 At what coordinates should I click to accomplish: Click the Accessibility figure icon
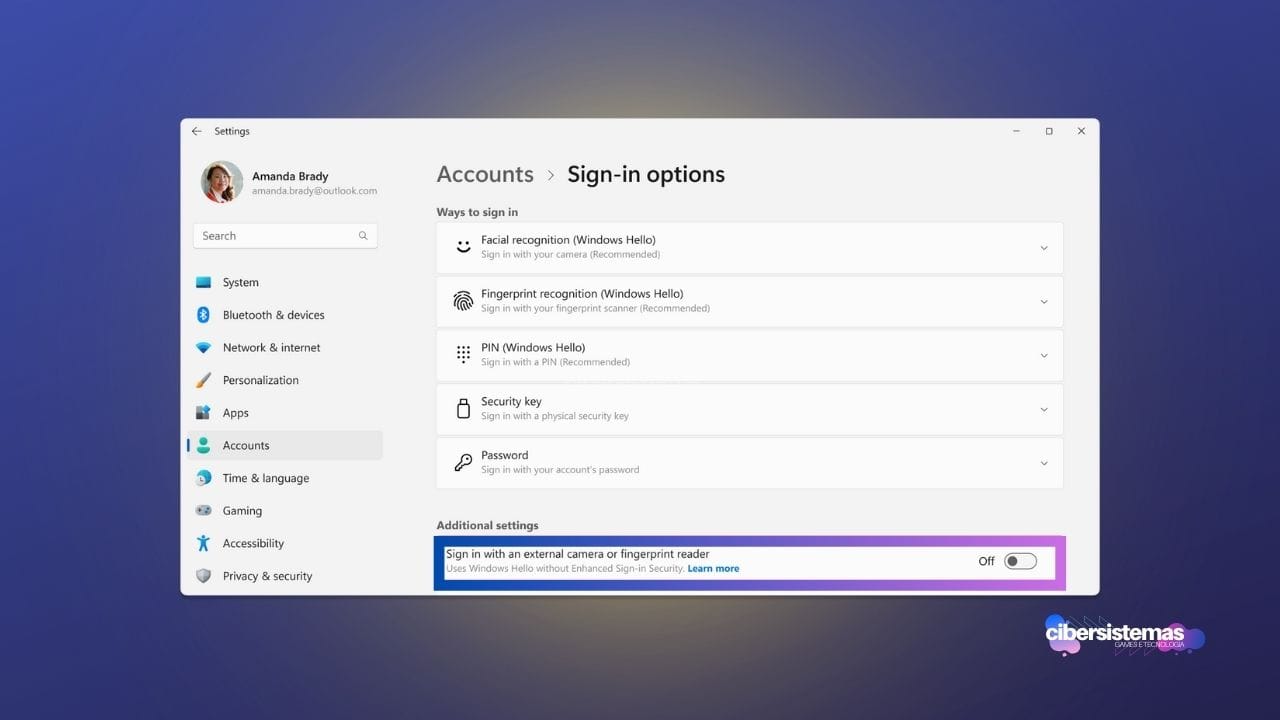(x=203, y=543)
